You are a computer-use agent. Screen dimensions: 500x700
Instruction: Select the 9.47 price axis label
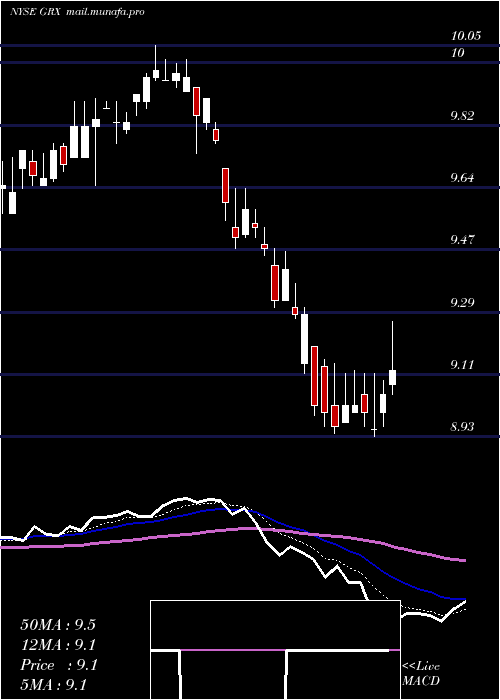coord(462,240)
